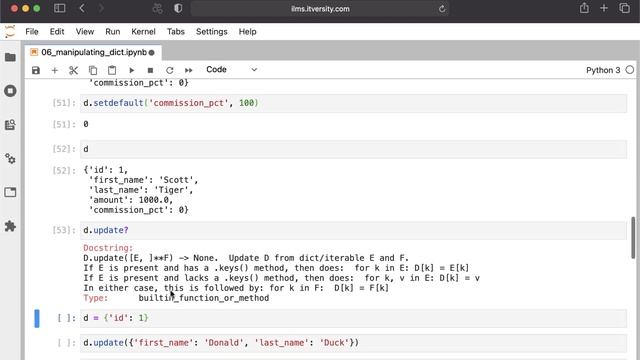Open the property inspector gears icon

pos(10,158)
